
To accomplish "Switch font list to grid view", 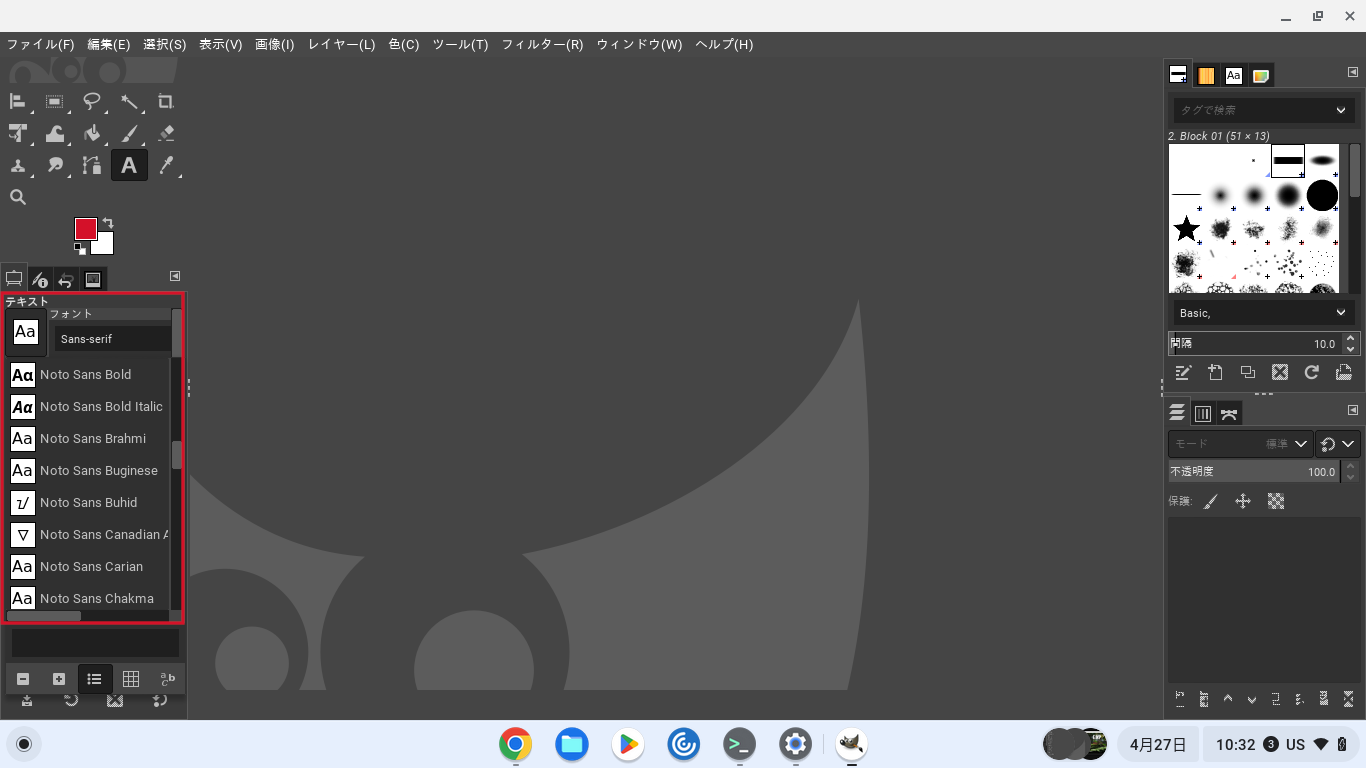I will pyautogui.click(x=130, y=679).
